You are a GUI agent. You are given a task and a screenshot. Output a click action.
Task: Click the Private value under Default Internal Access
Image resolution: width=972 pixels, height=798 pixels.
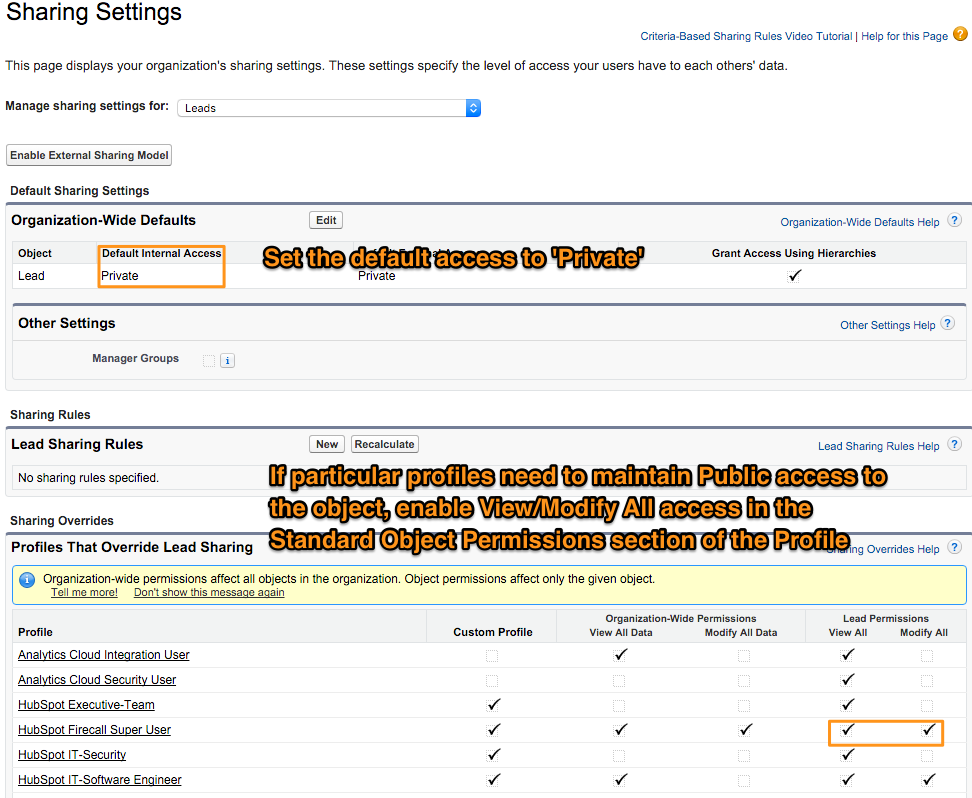click(120, 276)
